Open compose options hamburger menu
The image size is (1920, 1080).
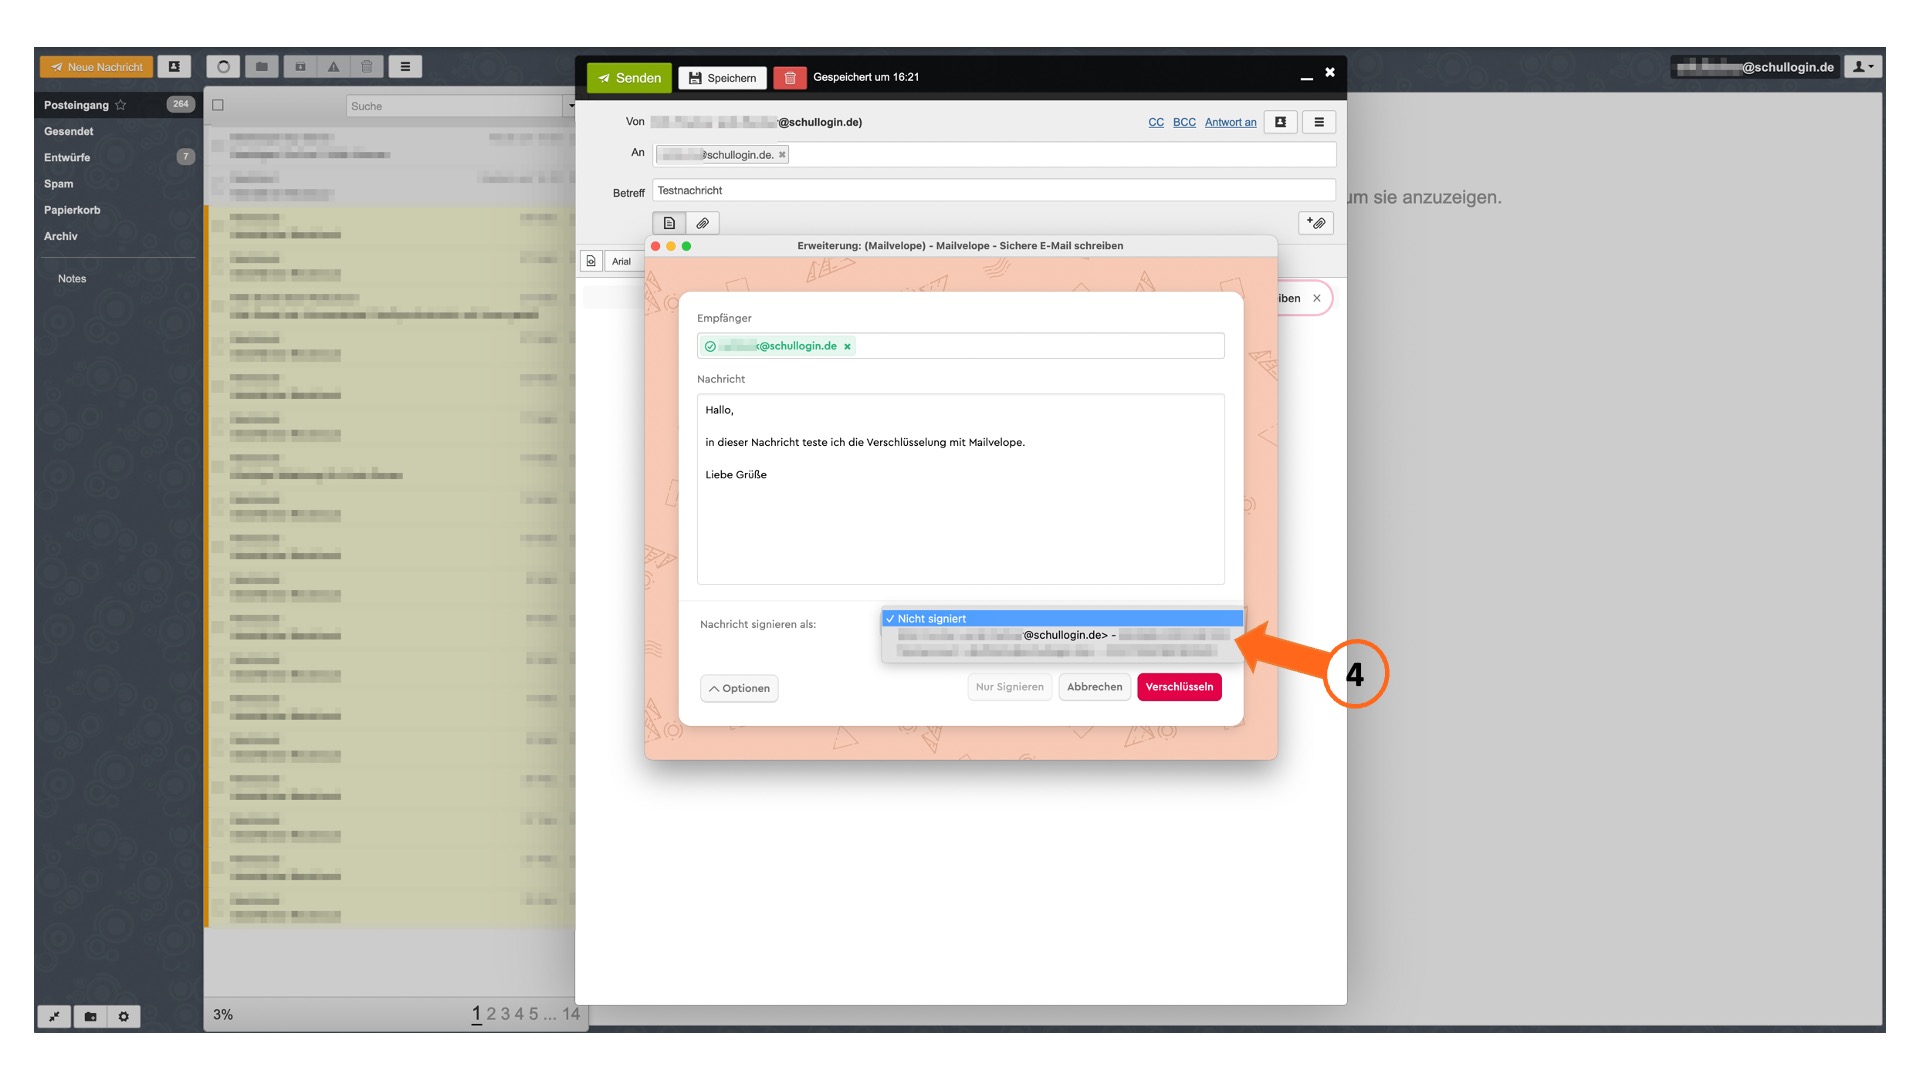1319,122
